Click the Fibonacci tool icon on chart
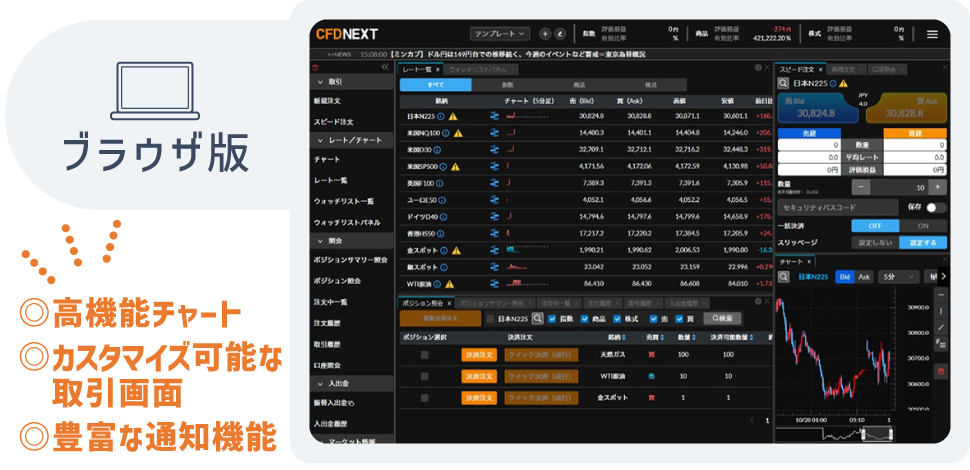 [x=941, y=343]
